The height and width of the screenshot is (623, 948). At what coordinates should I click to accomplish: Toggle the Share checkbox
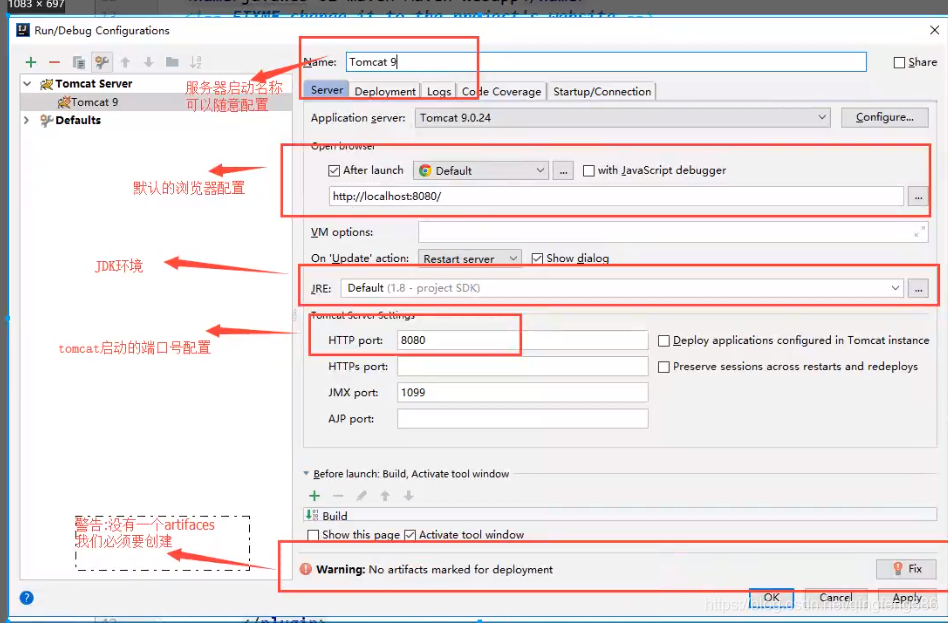tap(899, 62)
